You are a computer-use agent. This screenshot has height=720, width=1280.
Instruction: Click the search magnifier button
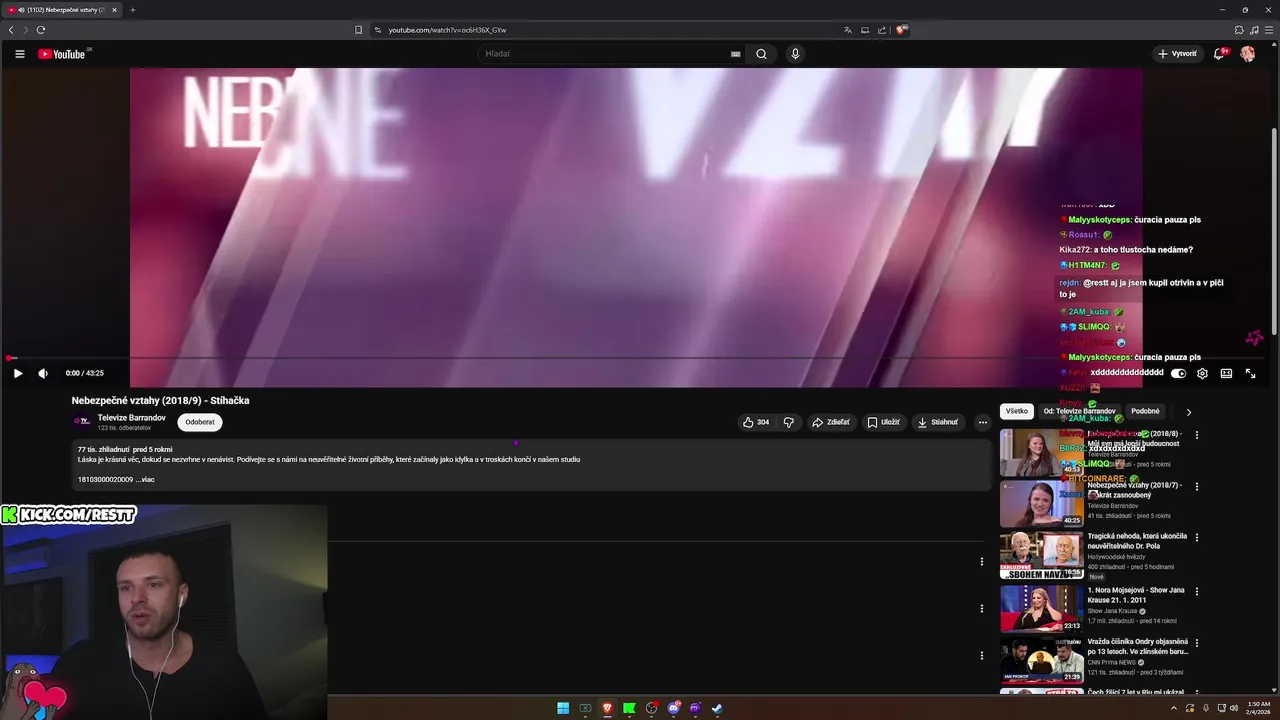point(761,54)
